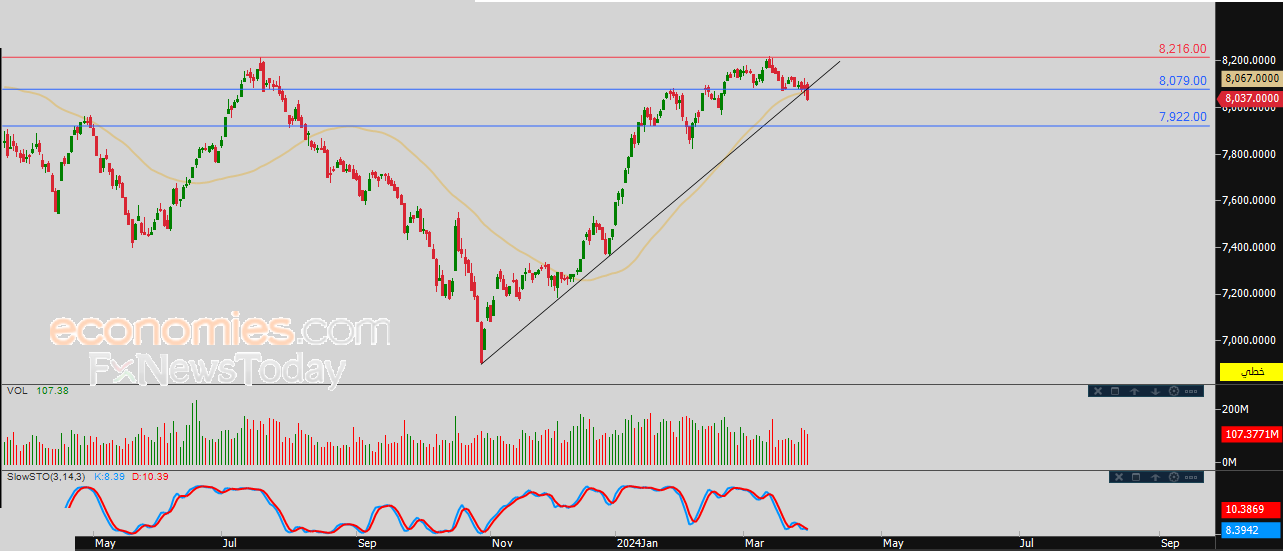Viewport: 1283px width, 551px height.
Task: Open more options for VOL panel
Action: pos(1191,391)
